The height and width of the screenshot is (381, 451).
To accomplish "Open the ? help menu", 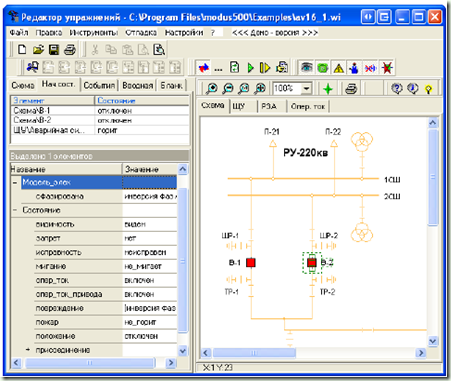I will click(213, 32).
